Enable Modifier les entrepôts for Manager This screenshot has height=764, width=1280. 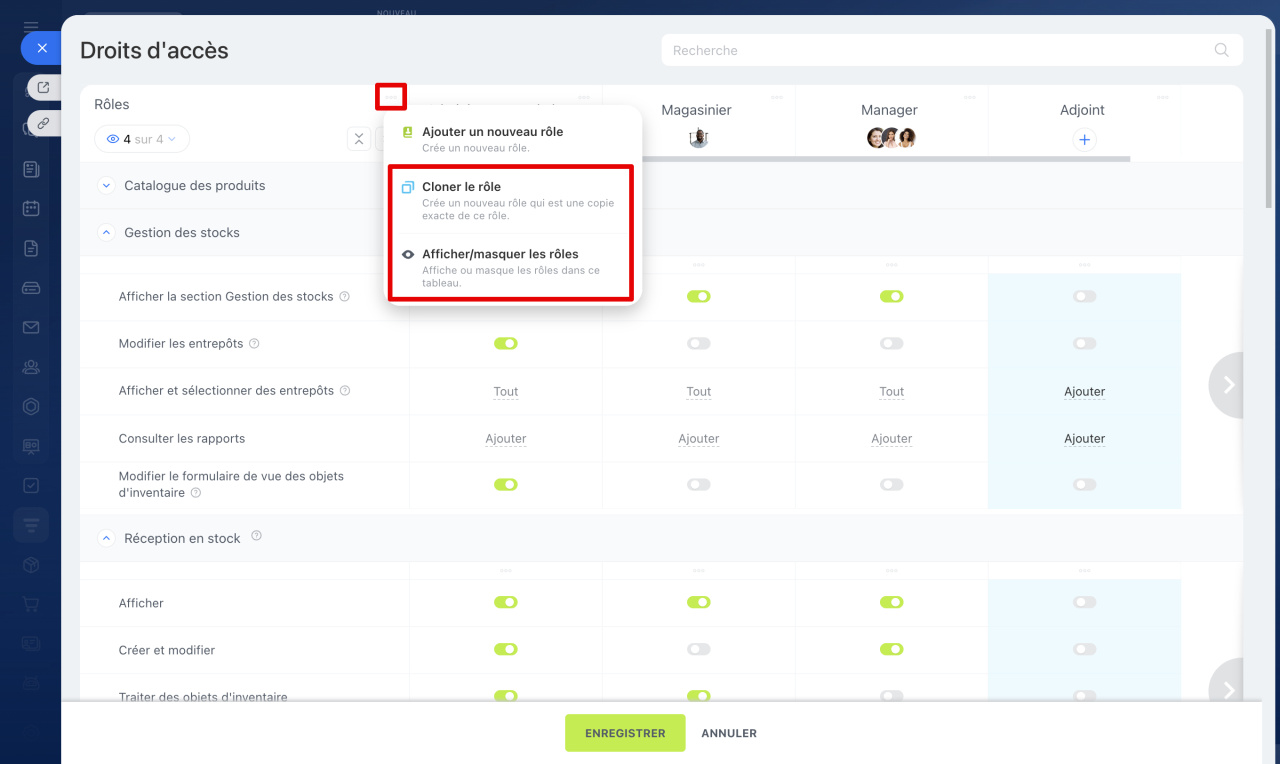pos(891,343)
